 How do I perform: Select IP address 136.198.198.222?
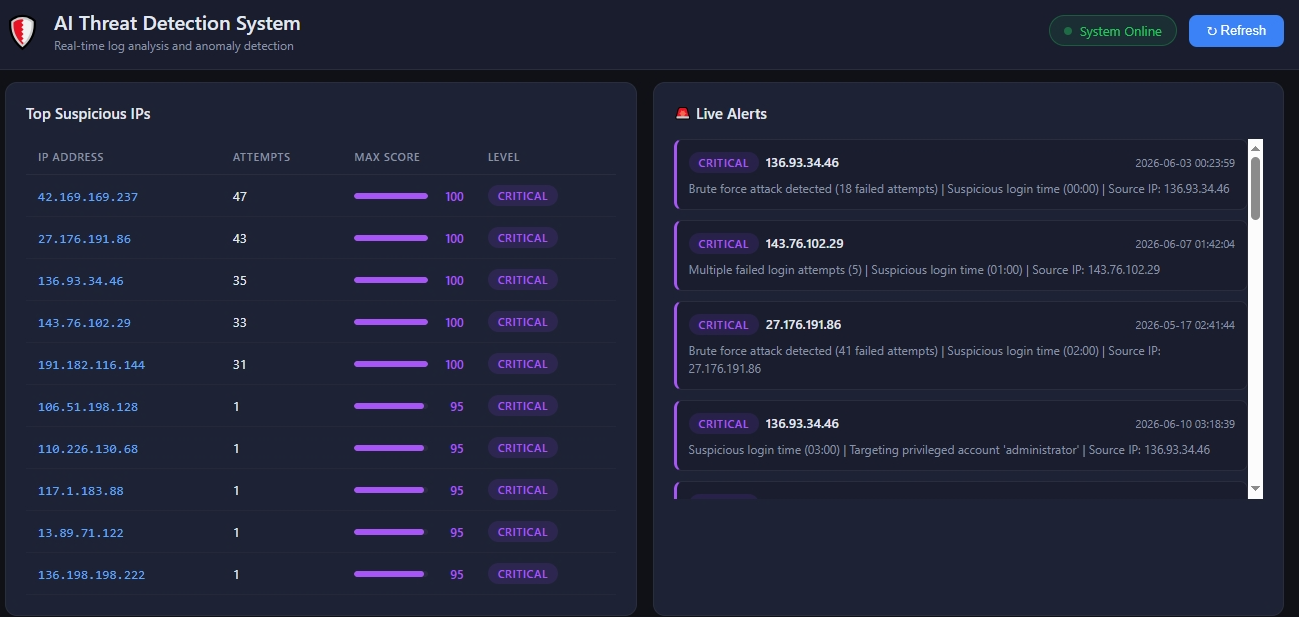coord(91,575)
